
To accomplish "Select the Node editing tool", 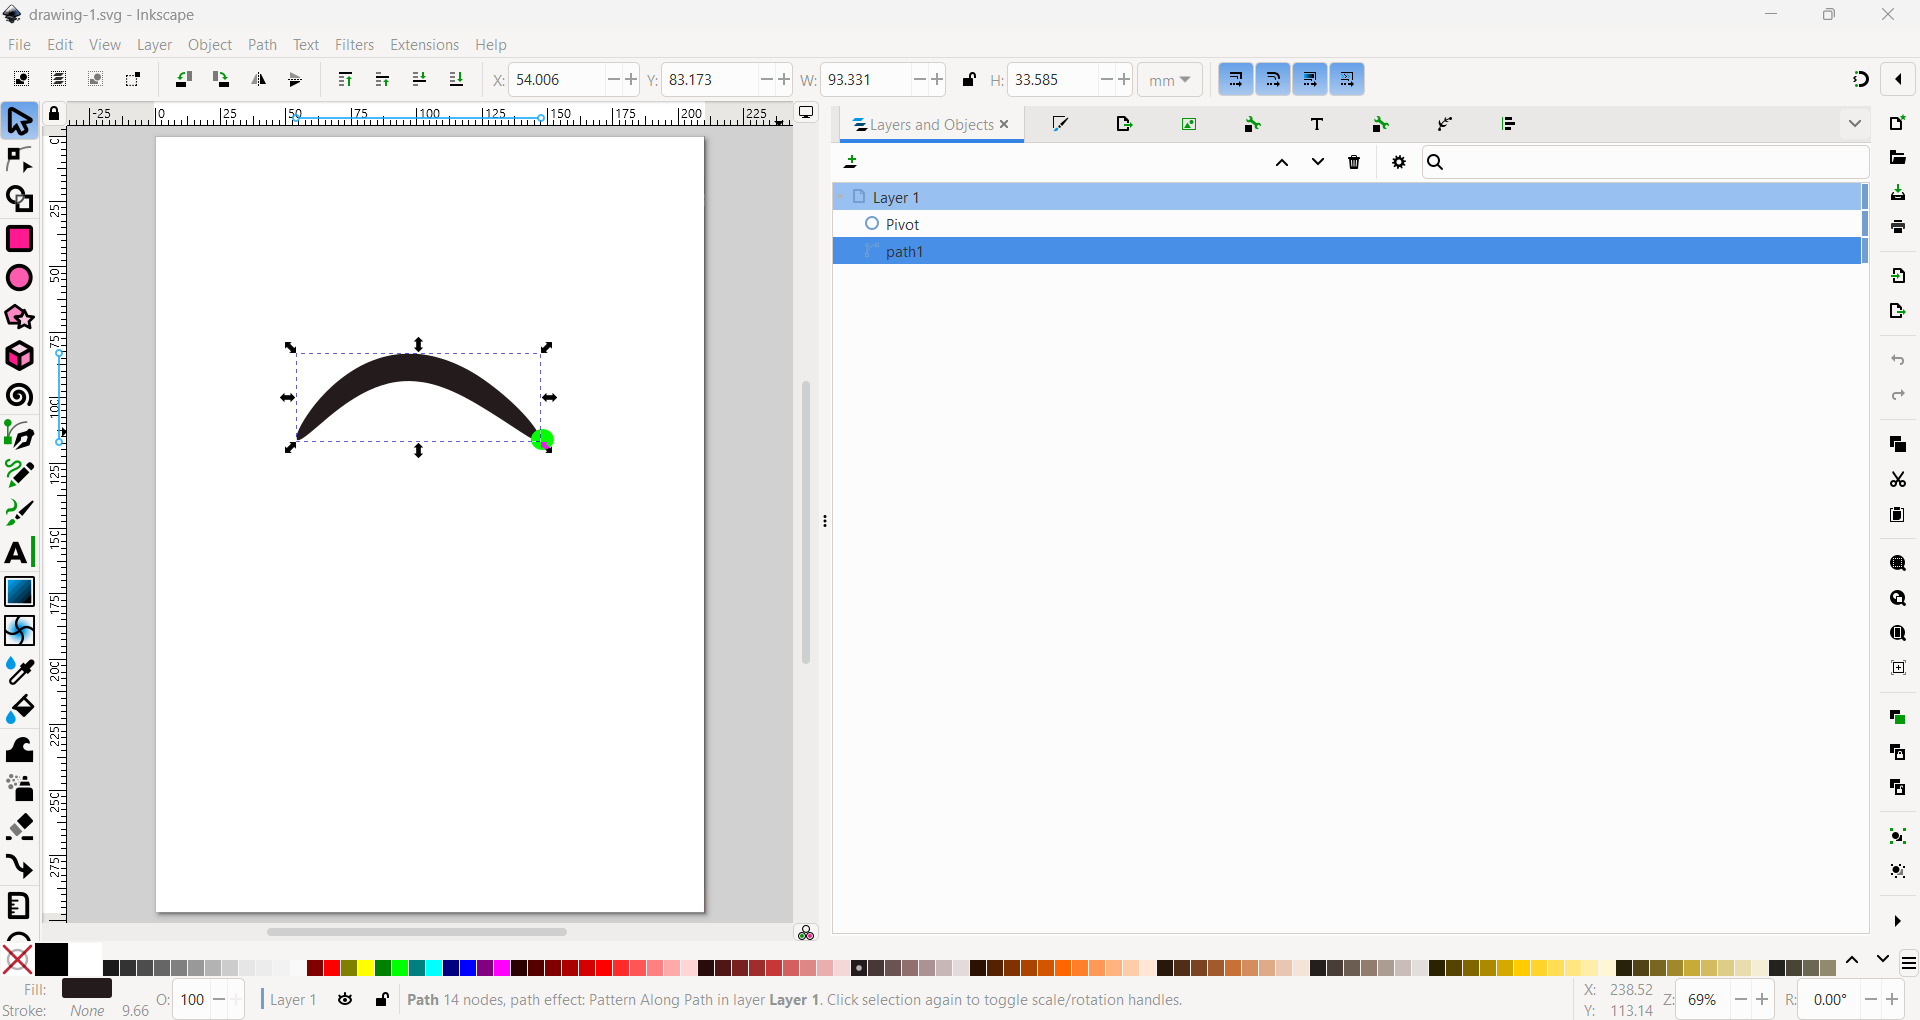I will (19, 160).
